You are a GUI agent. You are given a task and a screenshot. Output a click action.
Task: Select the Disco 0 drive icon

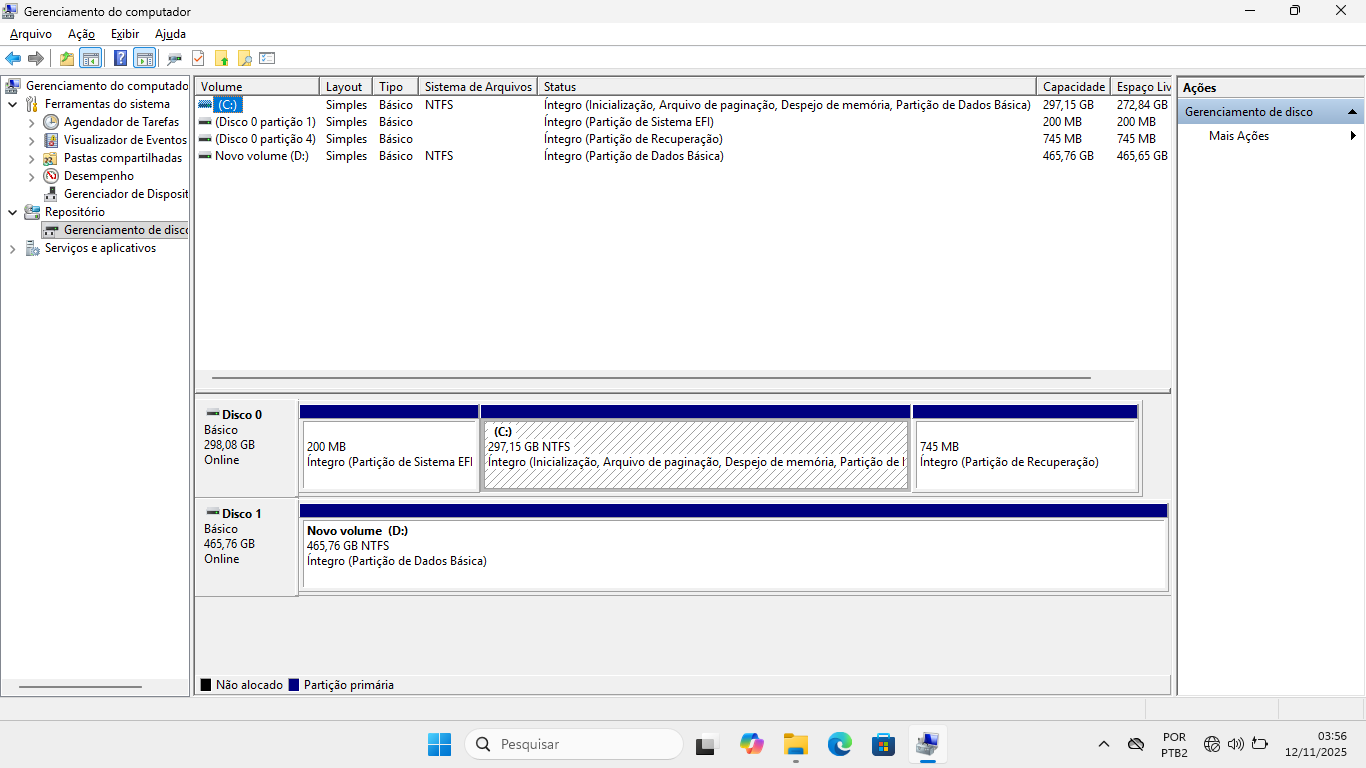(x=213, y=413)
